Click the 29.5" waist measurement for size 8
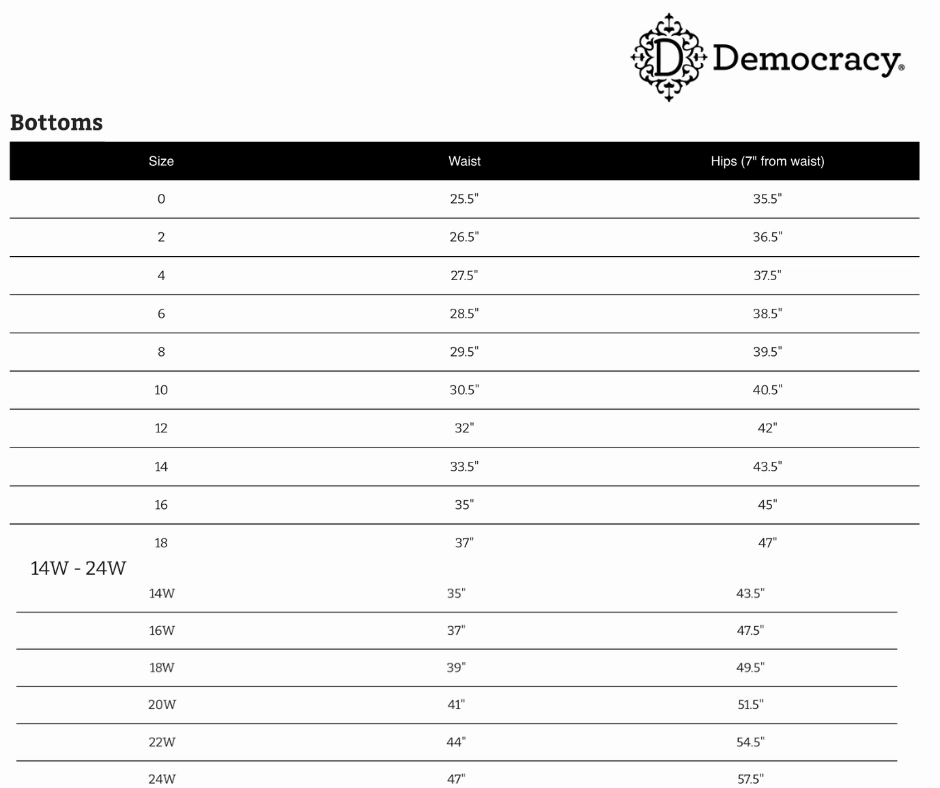Screen dimensions: 940x788 pyautogui.click(x=465, y=351)
